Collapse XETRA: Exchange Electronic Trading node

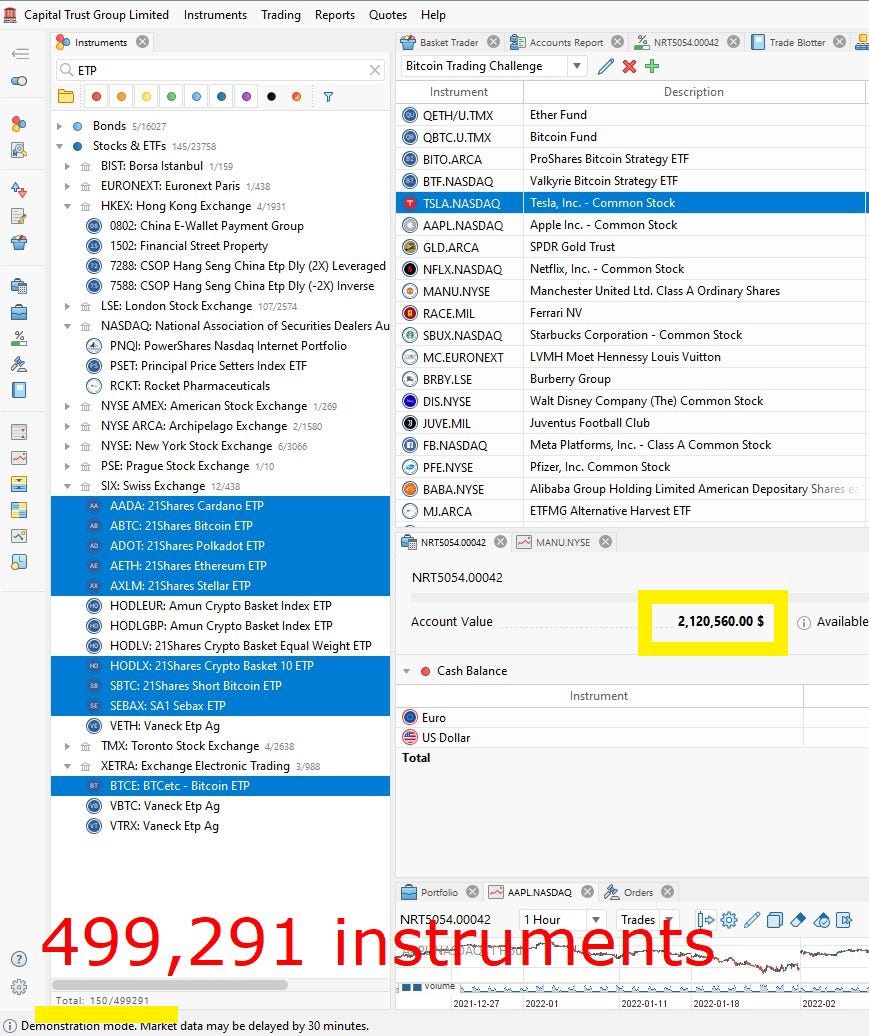(67, 766)
